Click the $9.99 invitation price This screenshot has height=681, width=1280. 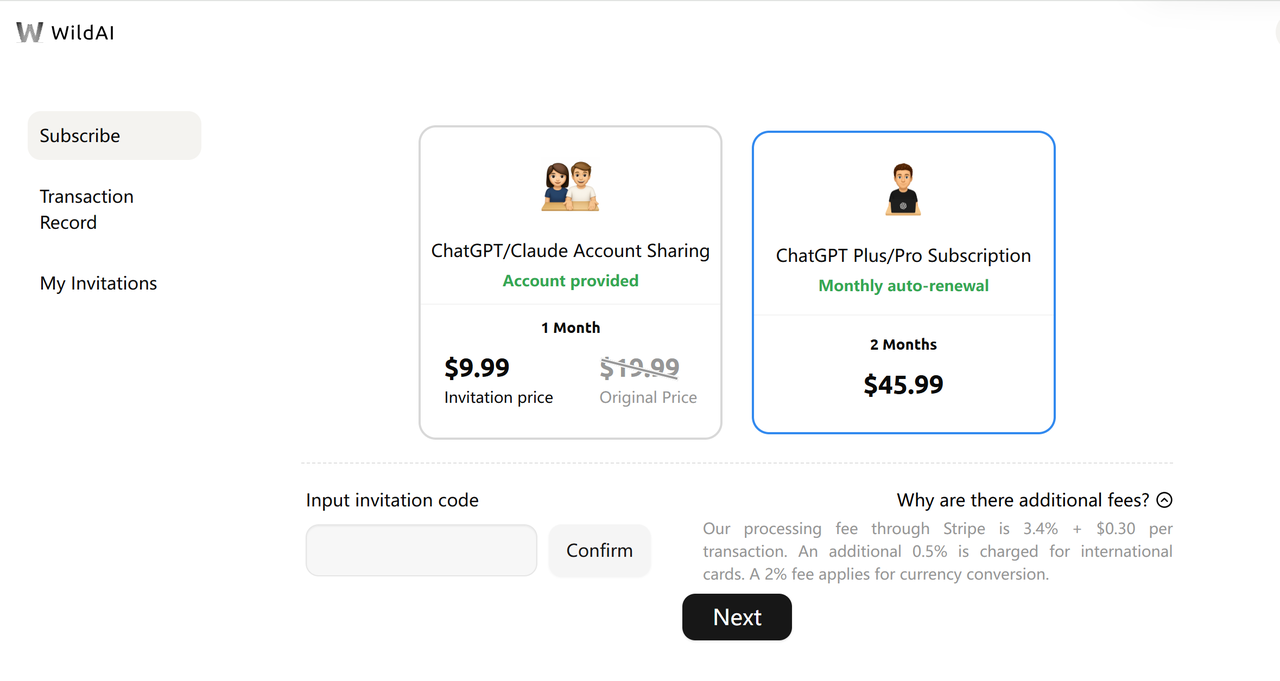click(477, 368)
